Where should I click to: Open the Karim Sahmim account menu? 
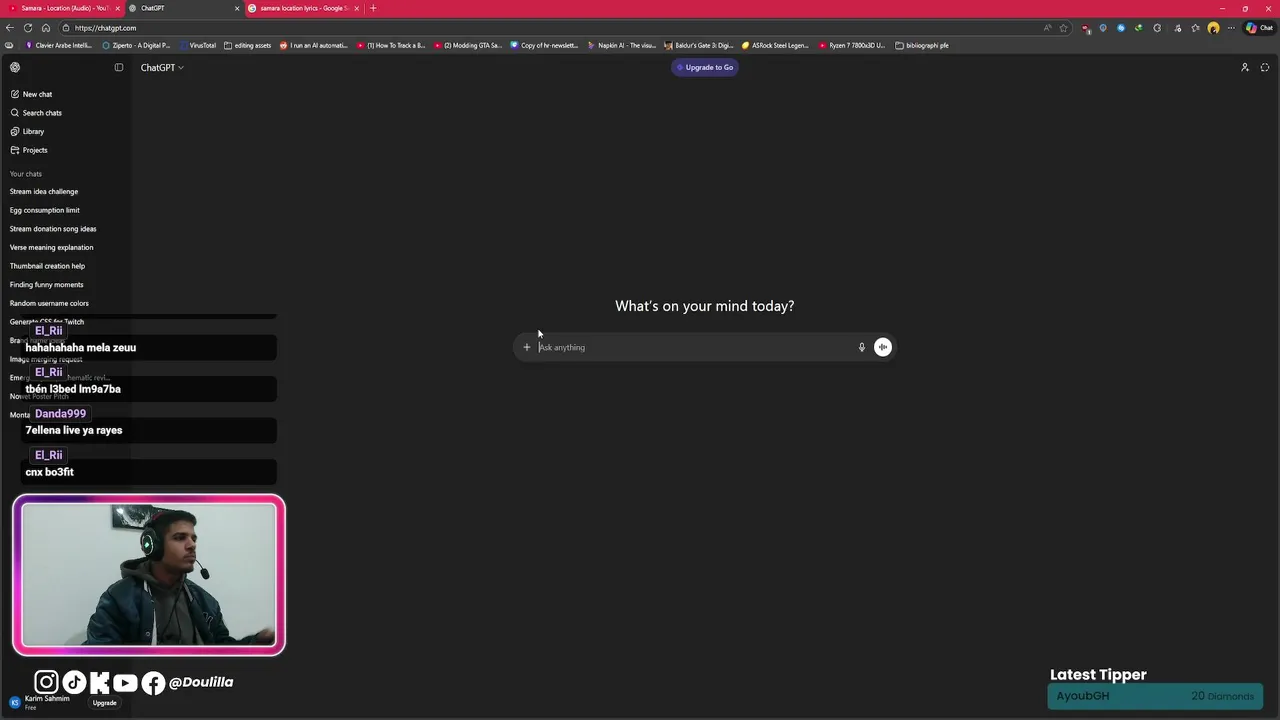(x=40, y=702)
